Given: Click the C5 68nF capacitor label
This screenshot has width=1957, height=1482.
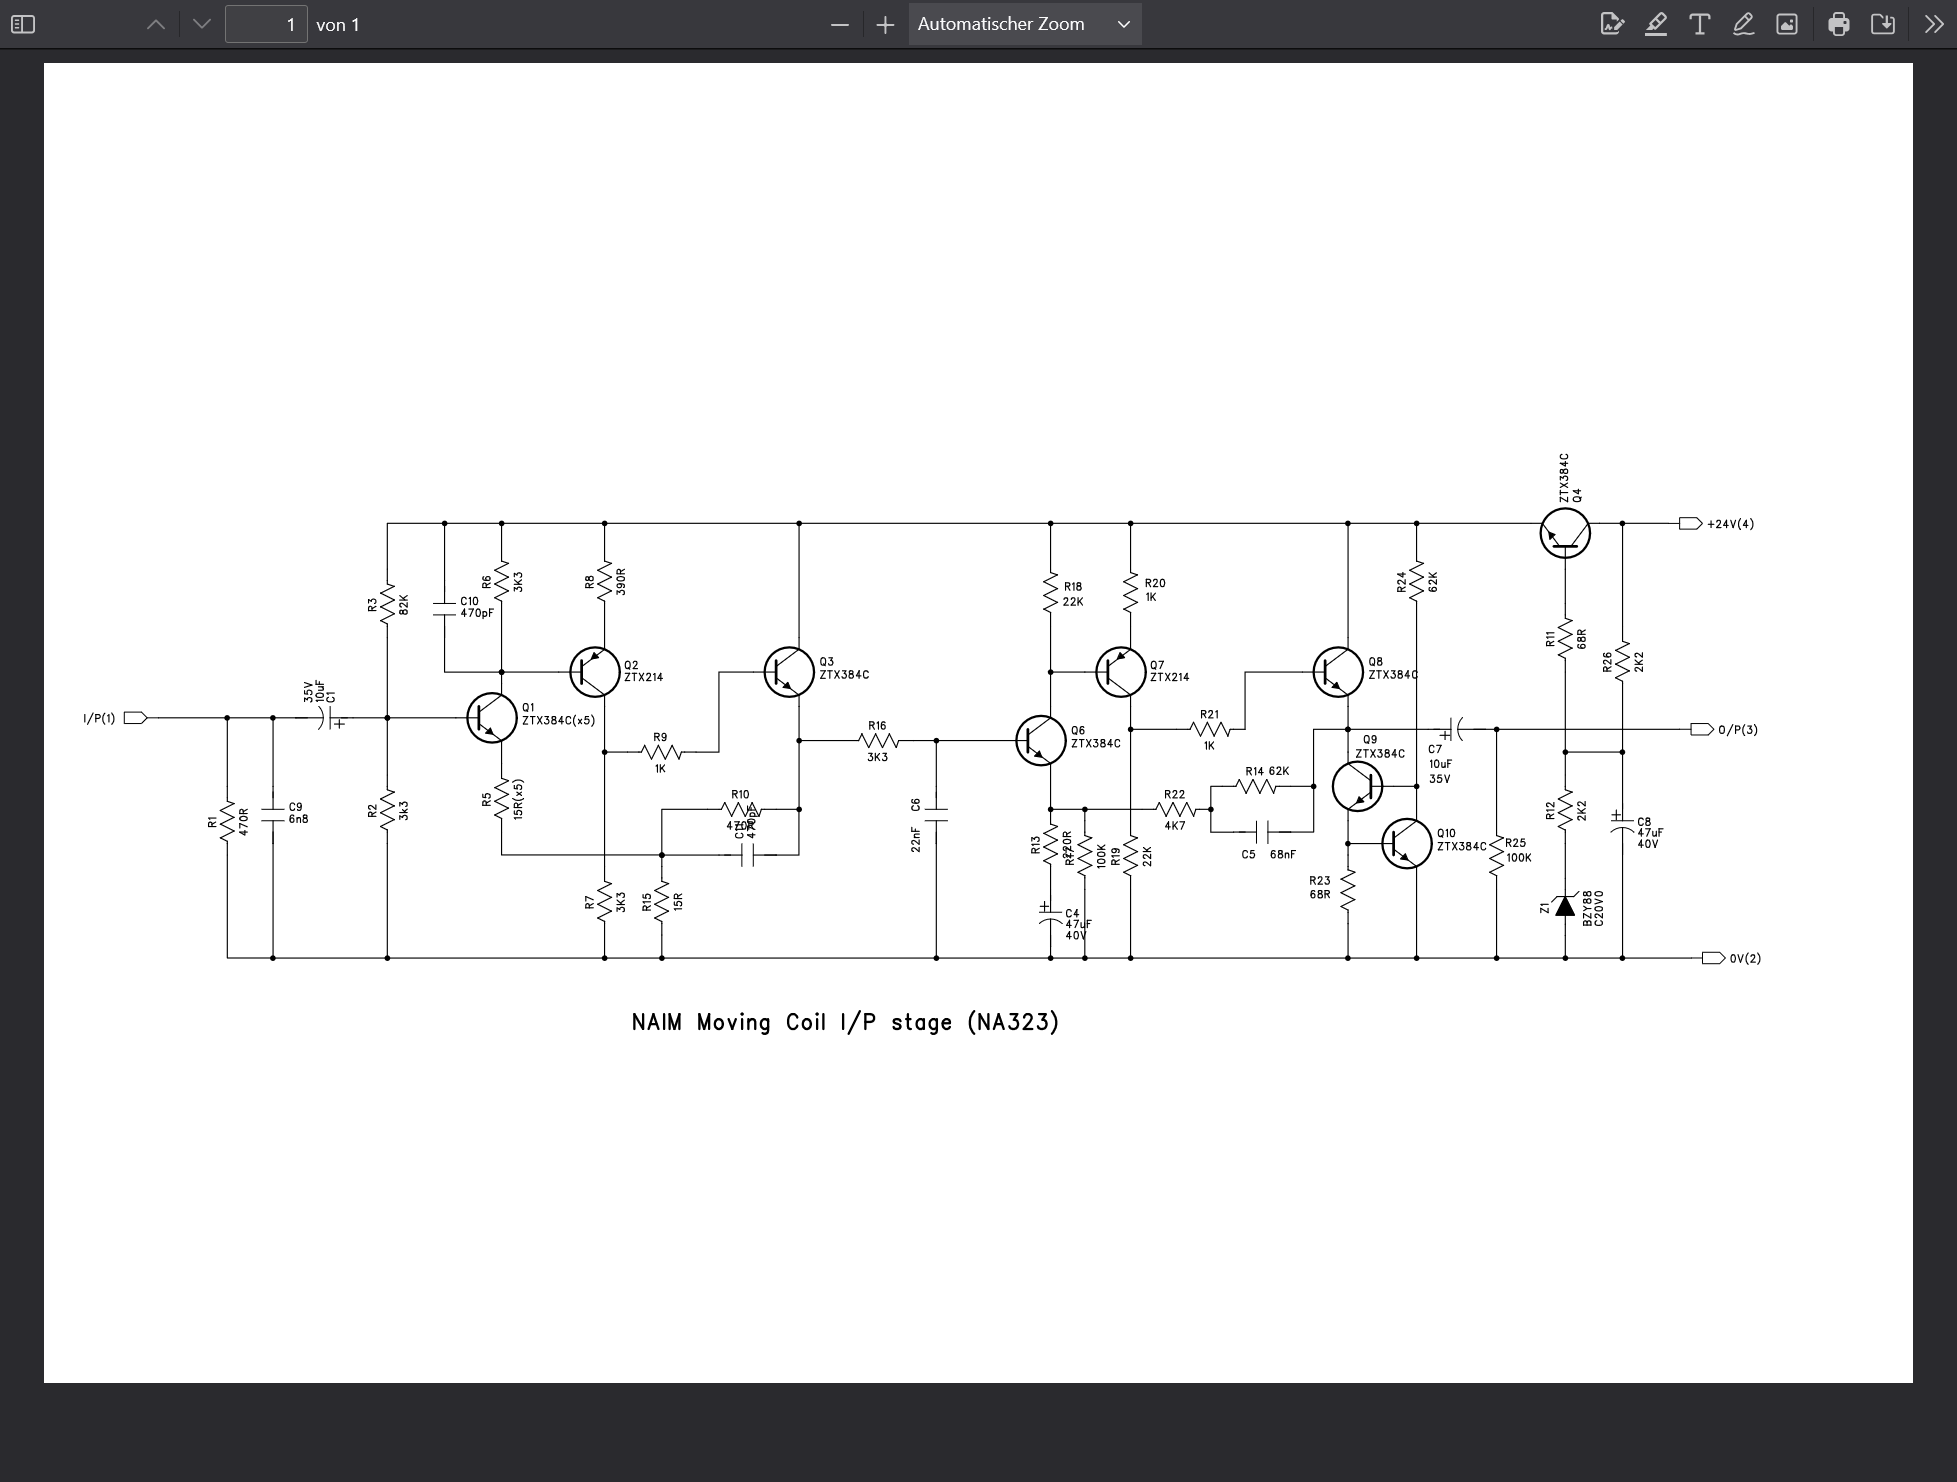Looking at the screenshot, I should coord(1268,855).
